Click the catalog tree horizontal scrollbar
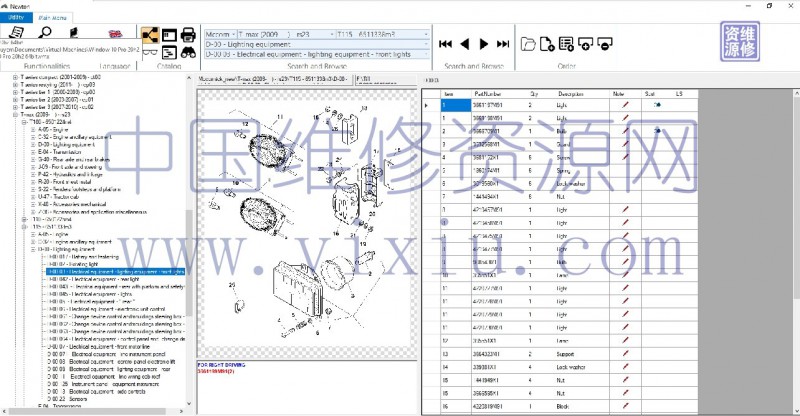 pyautogui.click(x=87, y=411)
